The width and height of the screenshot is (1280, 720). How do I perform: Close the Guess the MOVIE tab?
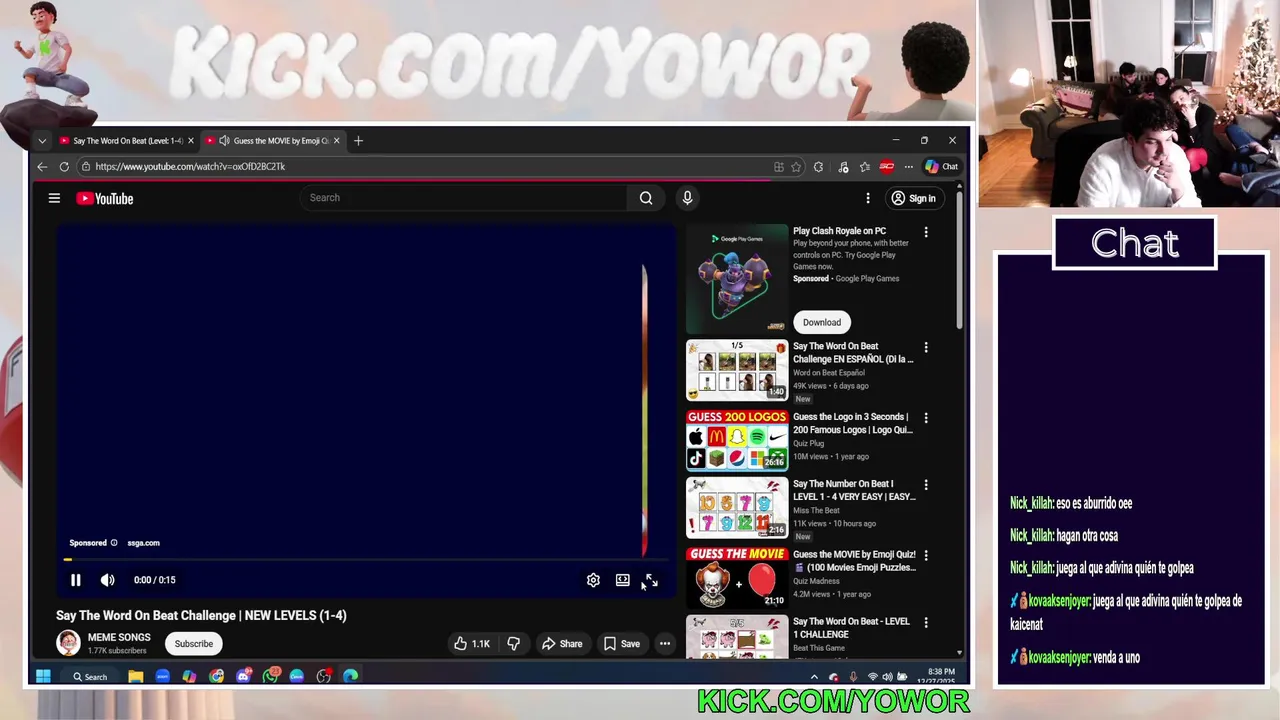pos(336,141)
